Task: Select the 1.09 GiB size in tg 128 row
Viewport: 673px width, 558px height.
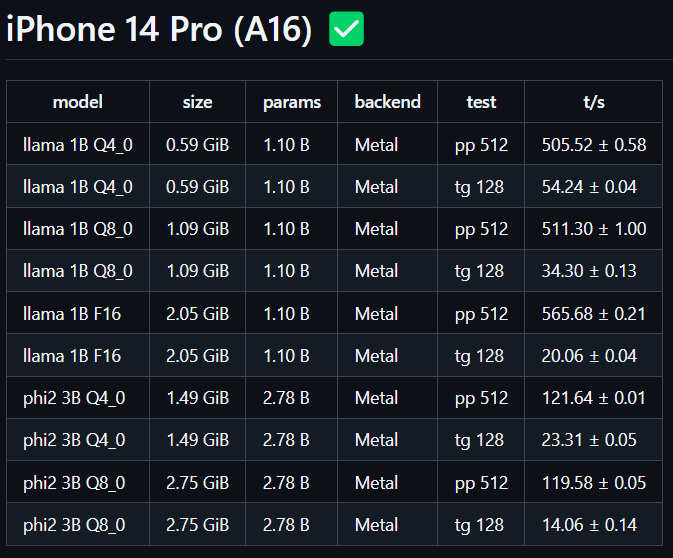Action: 197,270
